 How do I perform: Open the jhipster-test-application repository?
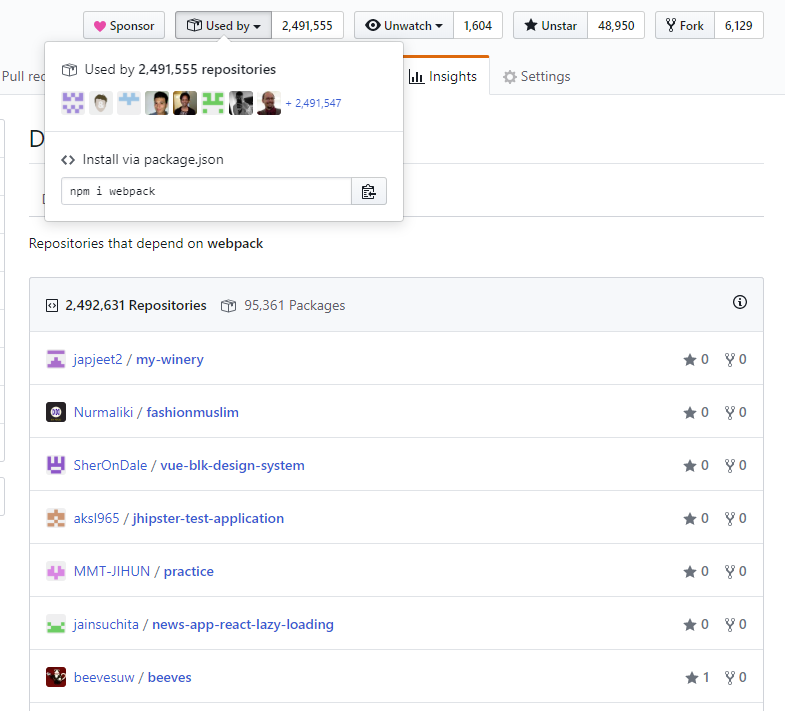coord(208,519)
